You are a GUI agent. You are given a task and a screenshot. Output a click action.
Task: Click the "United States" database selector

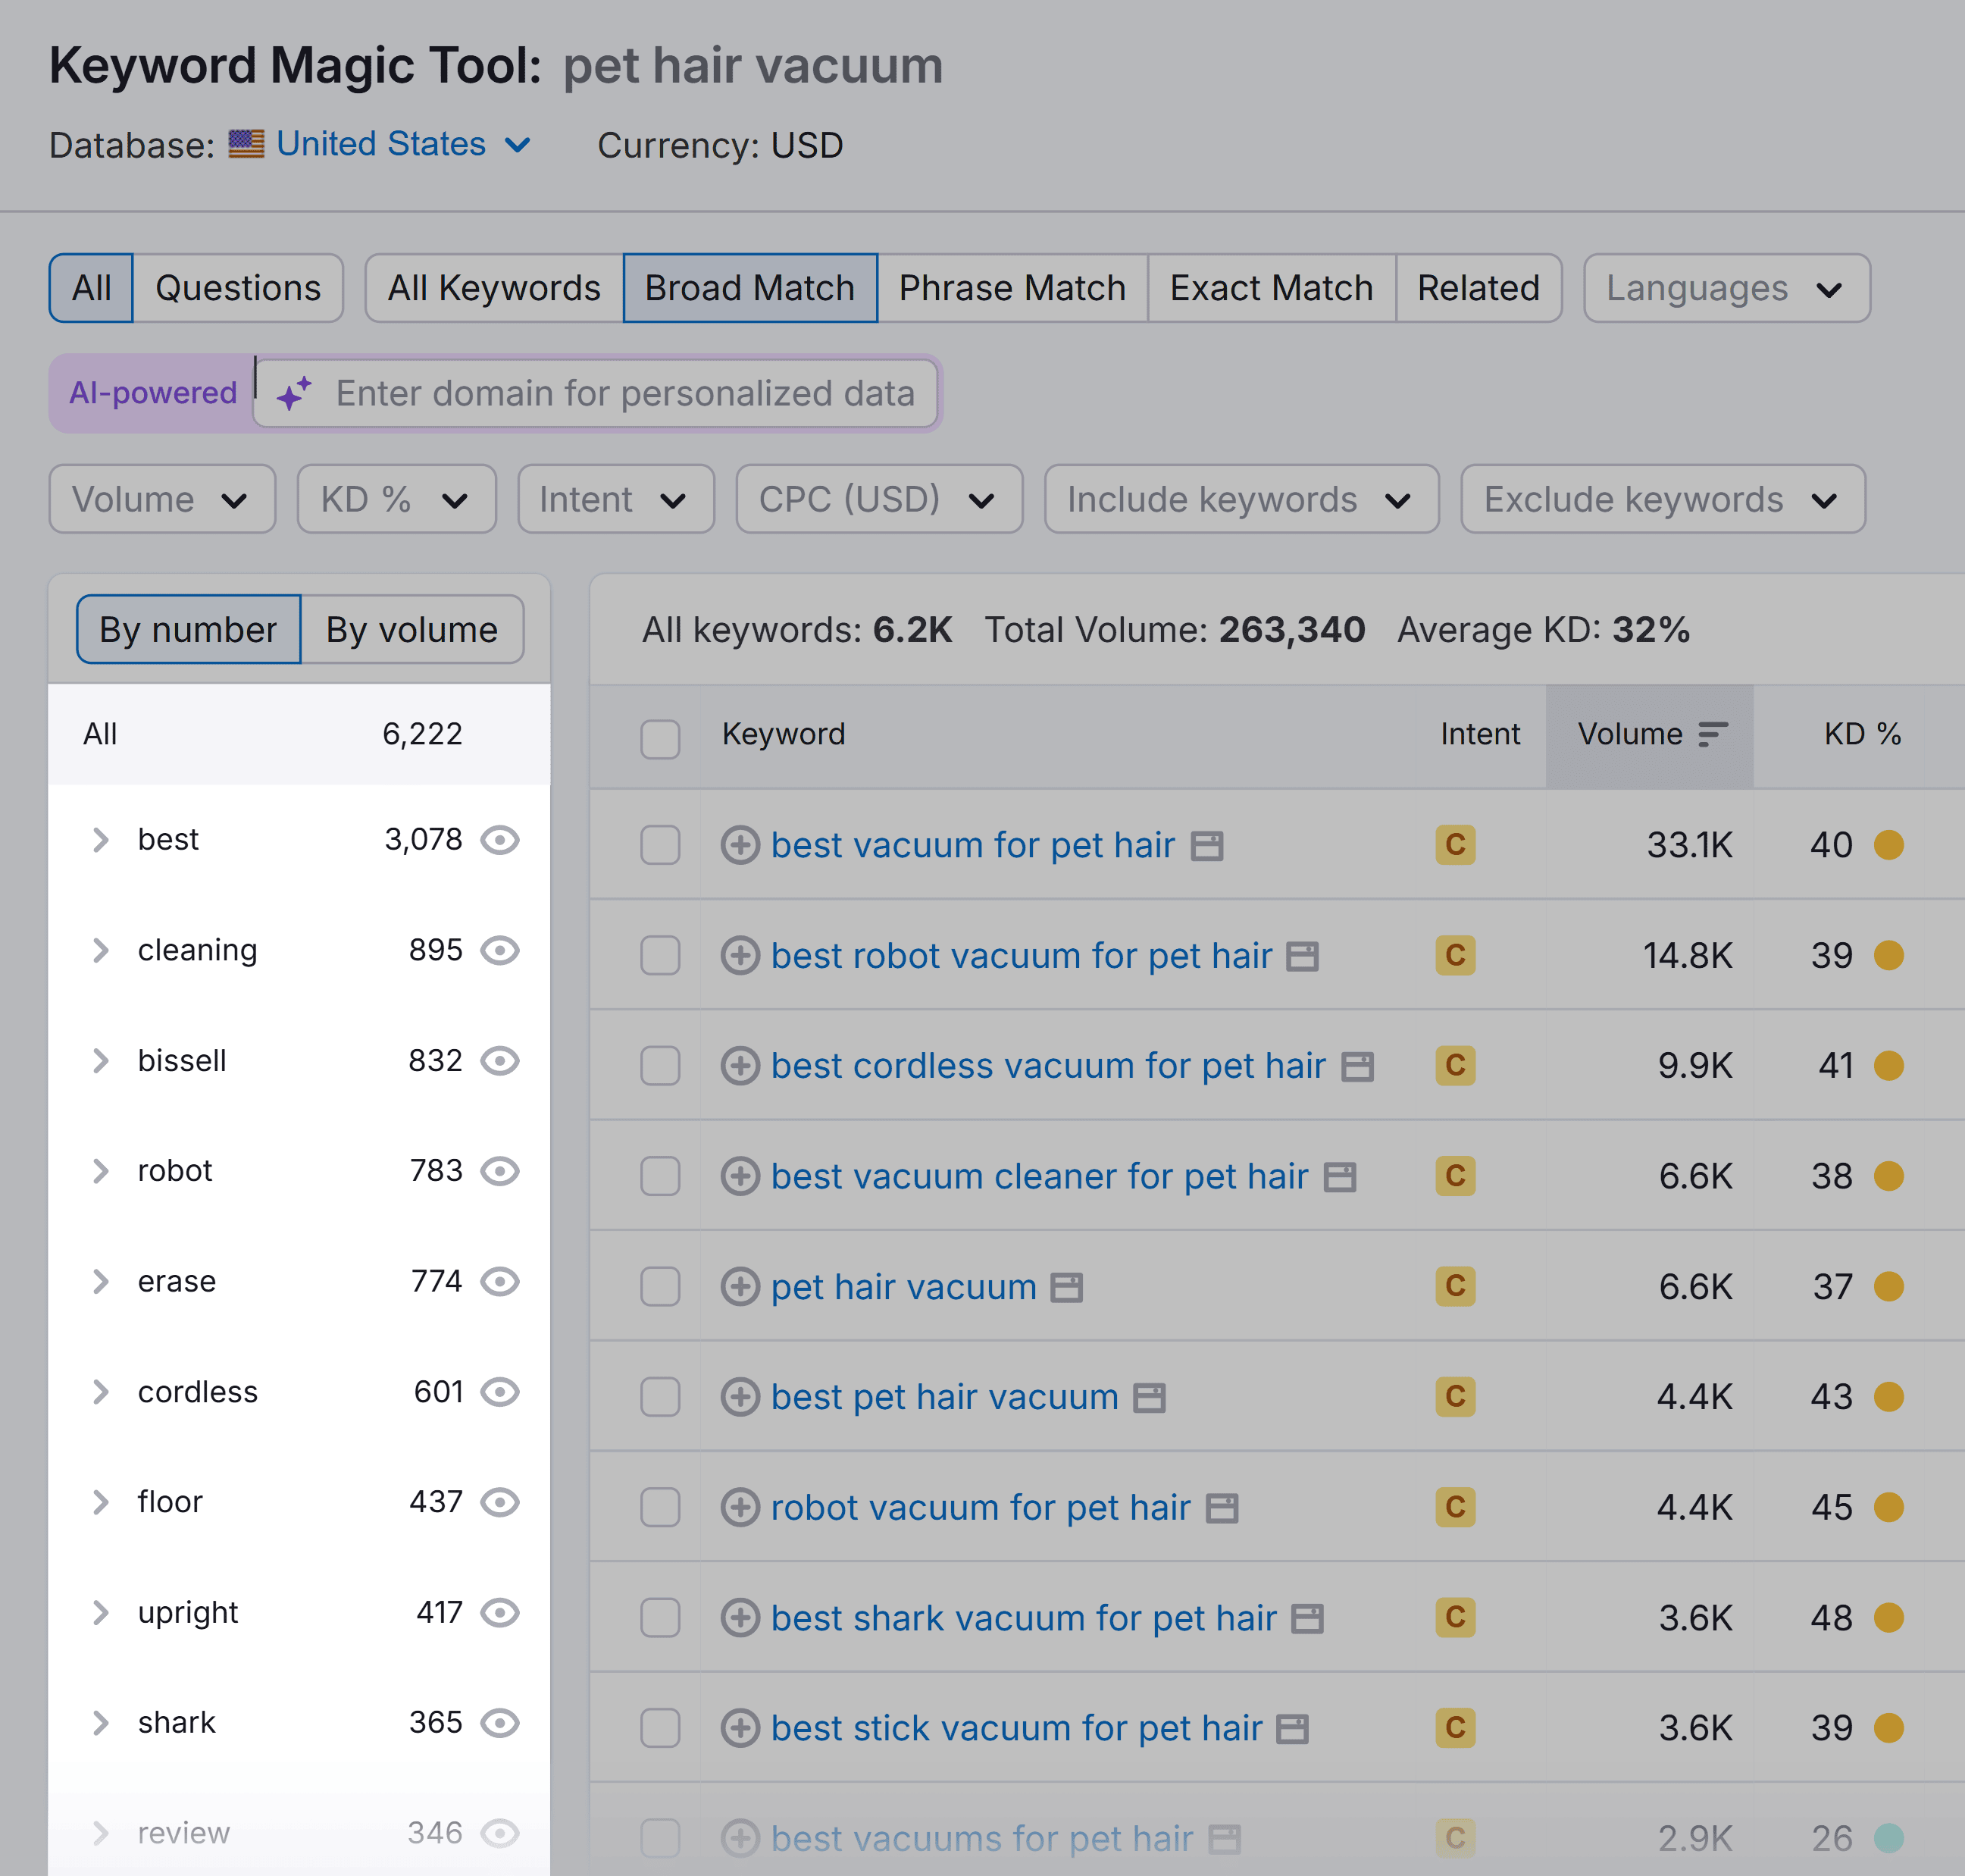click(x=380, y=144)
